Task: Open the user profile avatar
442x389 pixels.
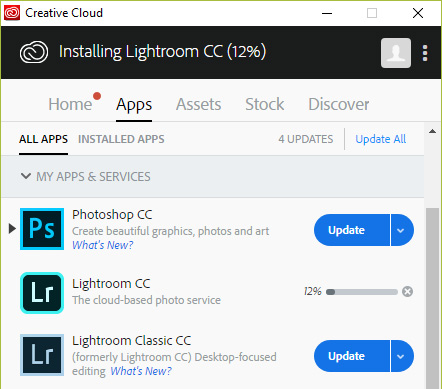Action: click(396, 53)
